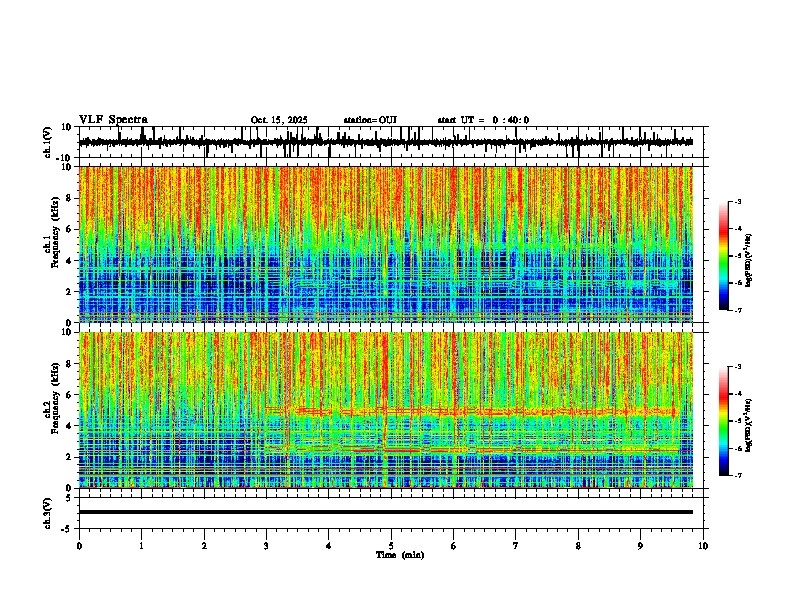Click the thick black ch.3 voltage trace
This screenshot has height=612, width=792.
(x=386, y=512)
